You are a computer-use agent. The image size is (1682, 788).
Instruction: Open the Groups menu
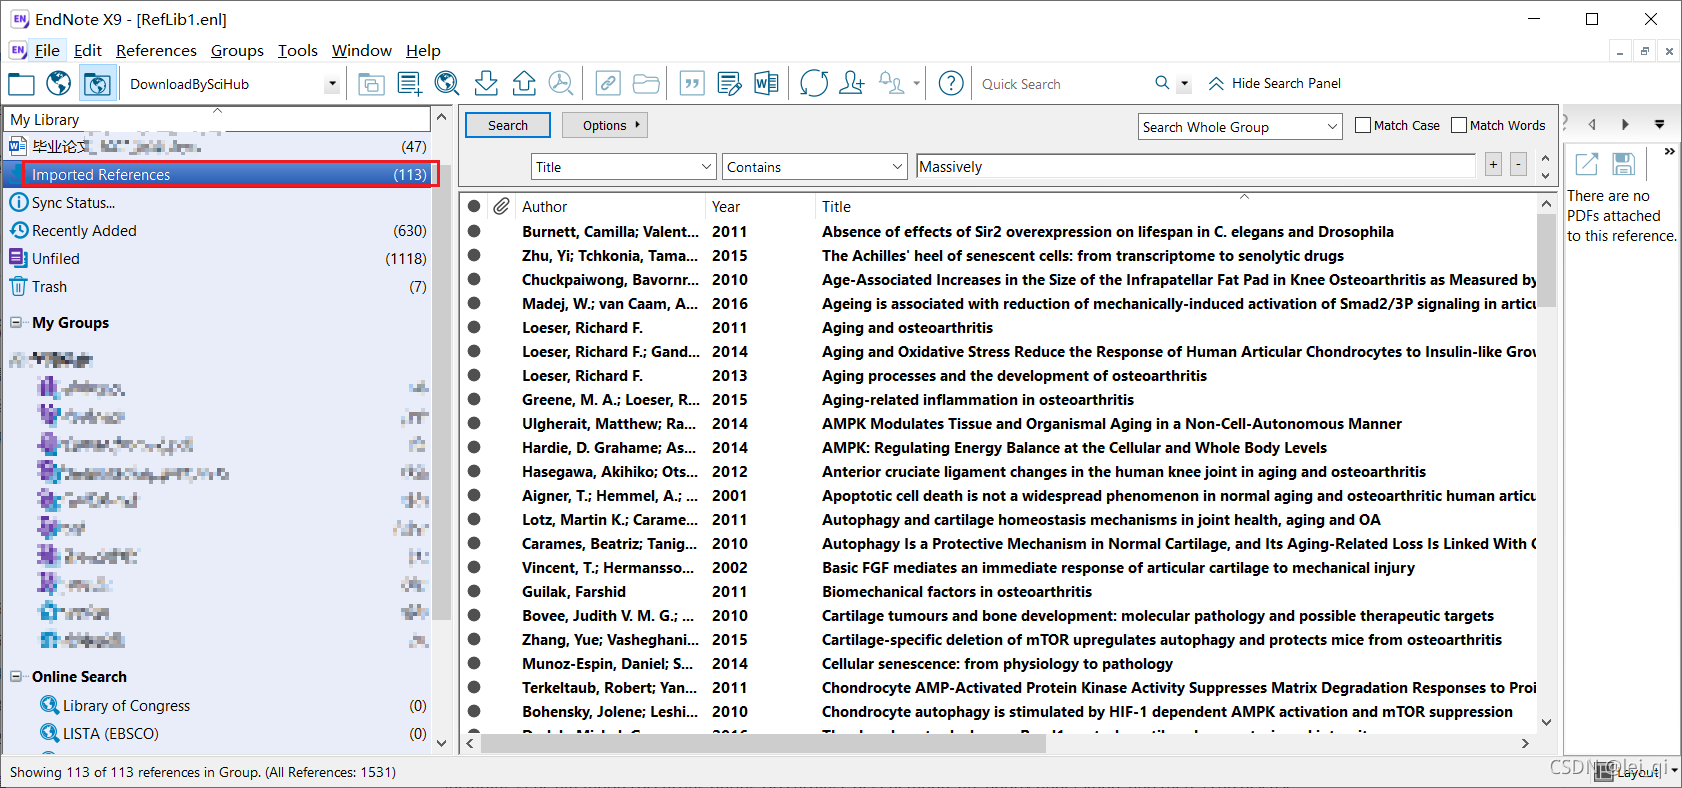pyautogui.click(x=237, y=50)
